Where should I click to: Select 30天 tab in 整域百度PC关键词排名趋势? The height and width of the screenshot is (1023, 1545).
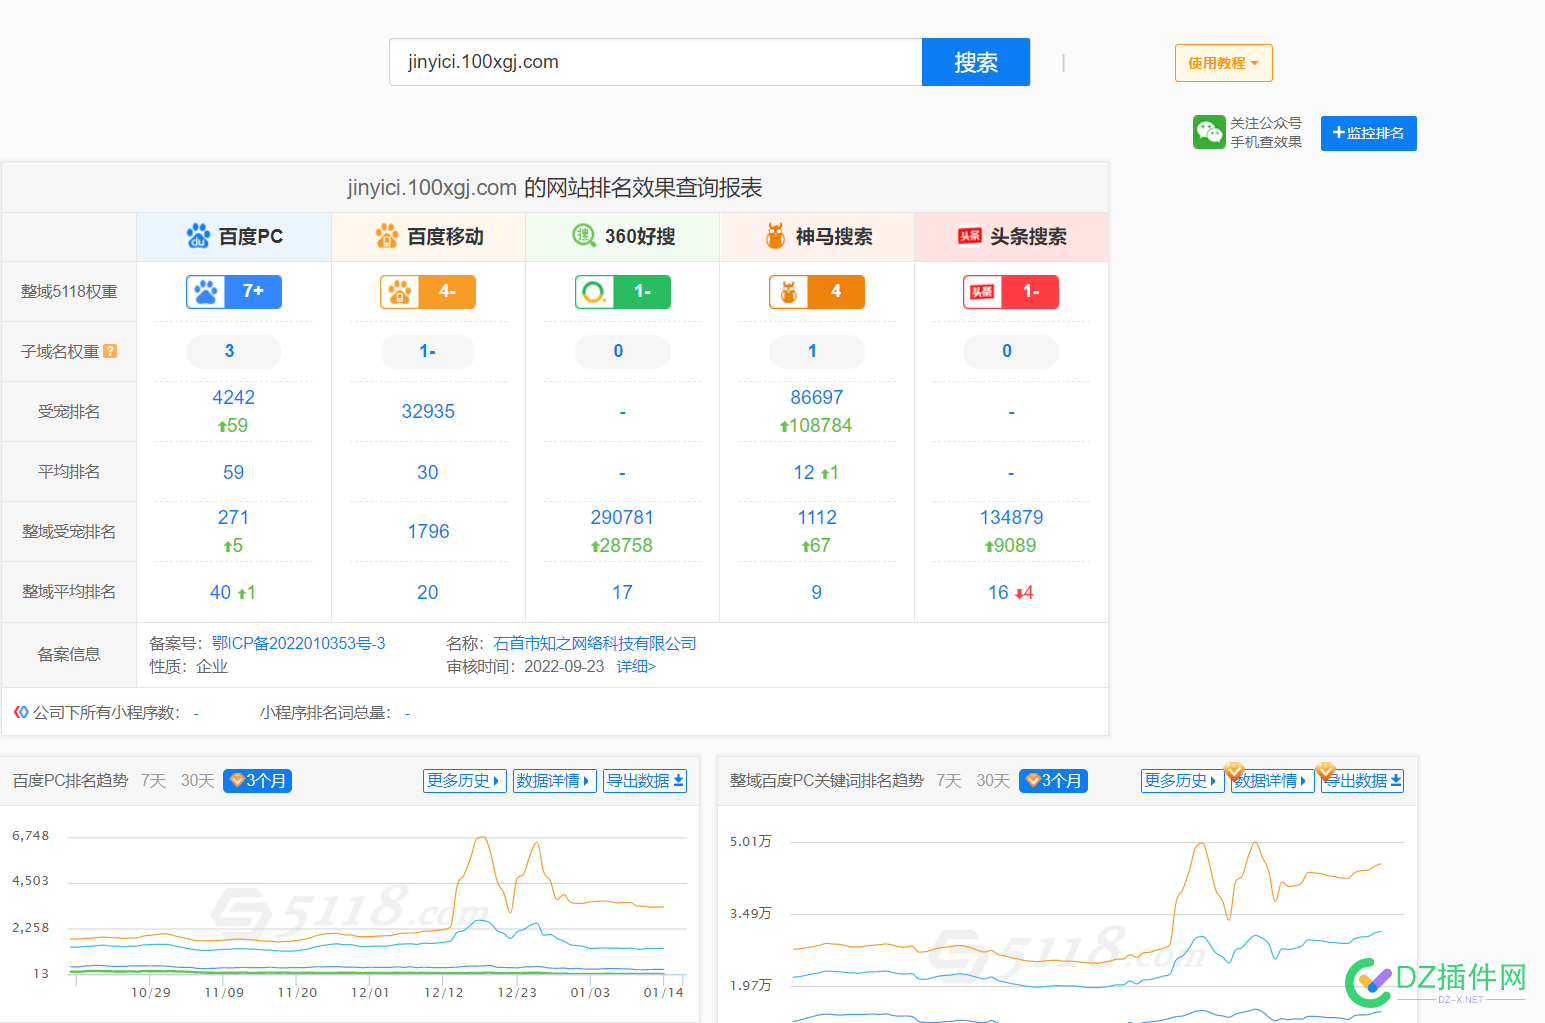coord(993,781)
